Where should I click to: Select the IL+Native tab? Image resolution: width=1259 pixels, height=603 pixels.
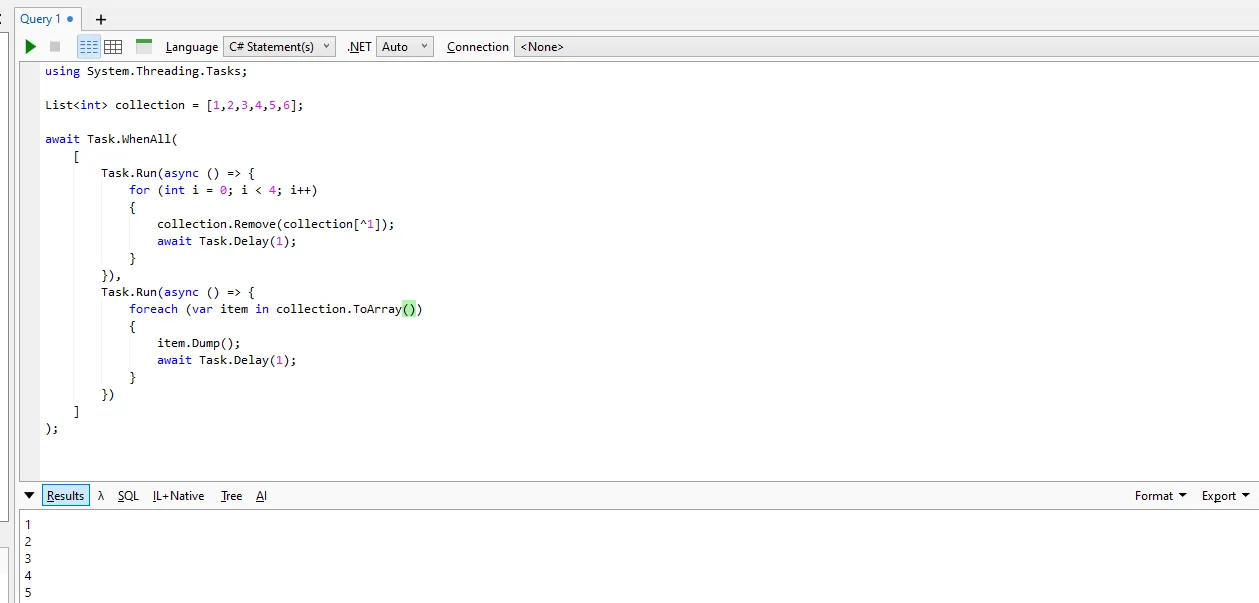[178, 495]
